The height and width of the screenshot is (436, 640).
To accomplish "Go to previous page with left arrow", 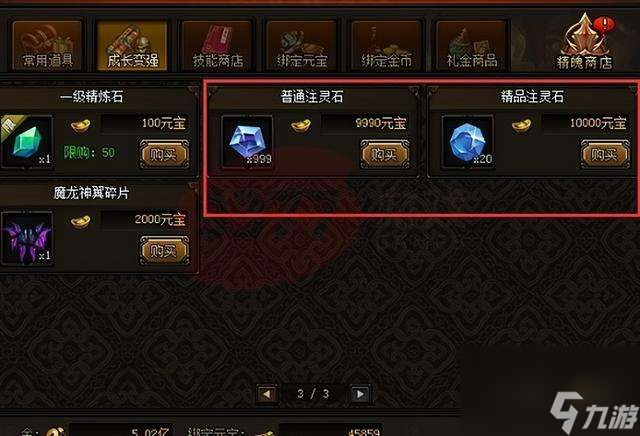I will 267,394.
